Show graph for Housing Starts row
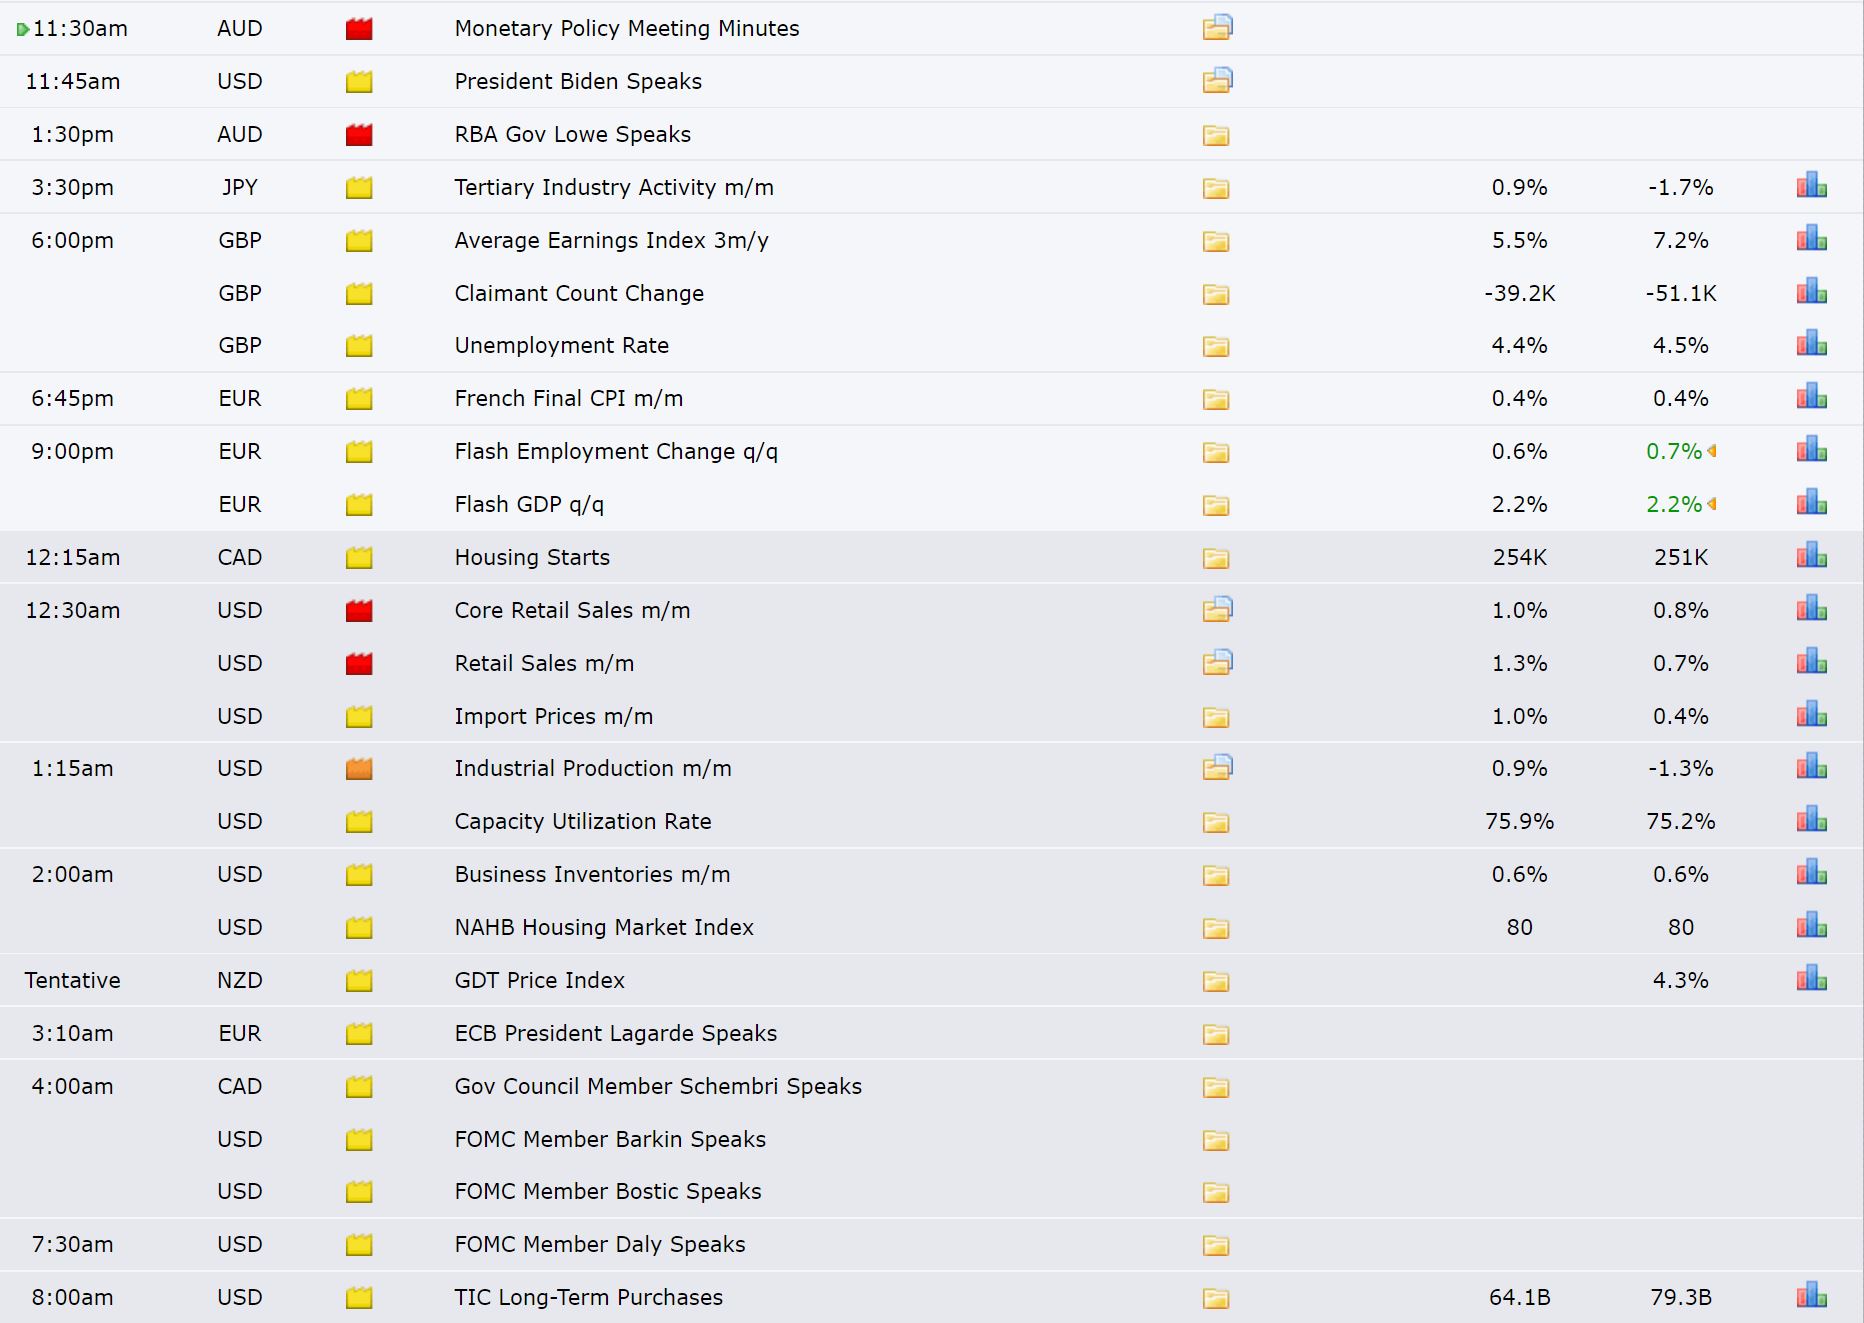 point(1811,556)
